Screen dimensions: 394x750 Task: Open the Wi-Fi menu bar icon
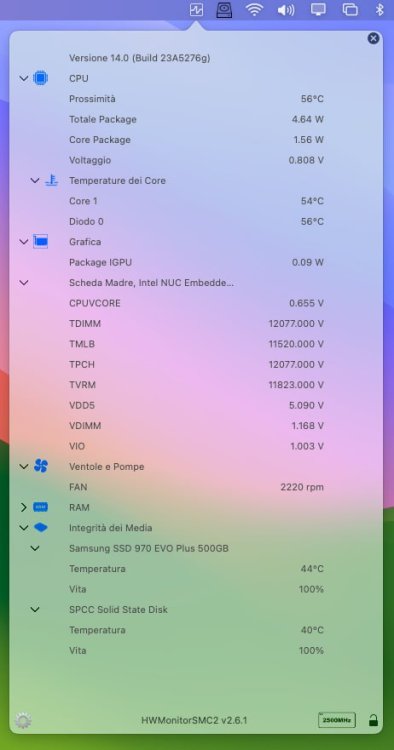254,10
